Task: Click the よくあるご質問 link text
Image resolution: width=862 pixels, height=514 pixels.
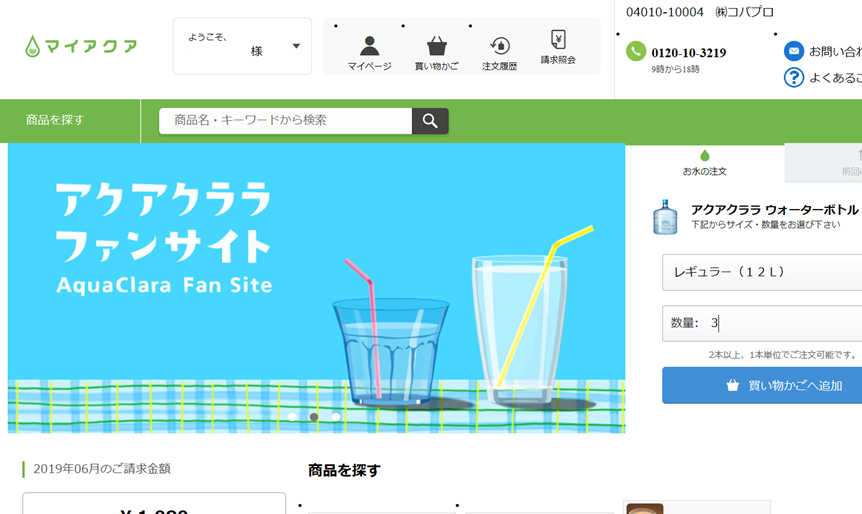Action: click(x=835, y=78)
